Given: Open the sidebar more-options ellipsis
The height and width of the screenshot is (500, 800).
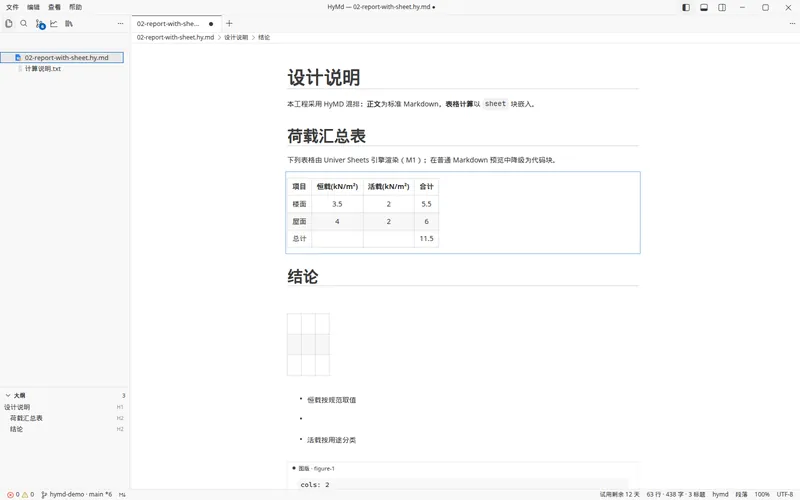Looking at the screenshot, I should click(x=120, y=23).
